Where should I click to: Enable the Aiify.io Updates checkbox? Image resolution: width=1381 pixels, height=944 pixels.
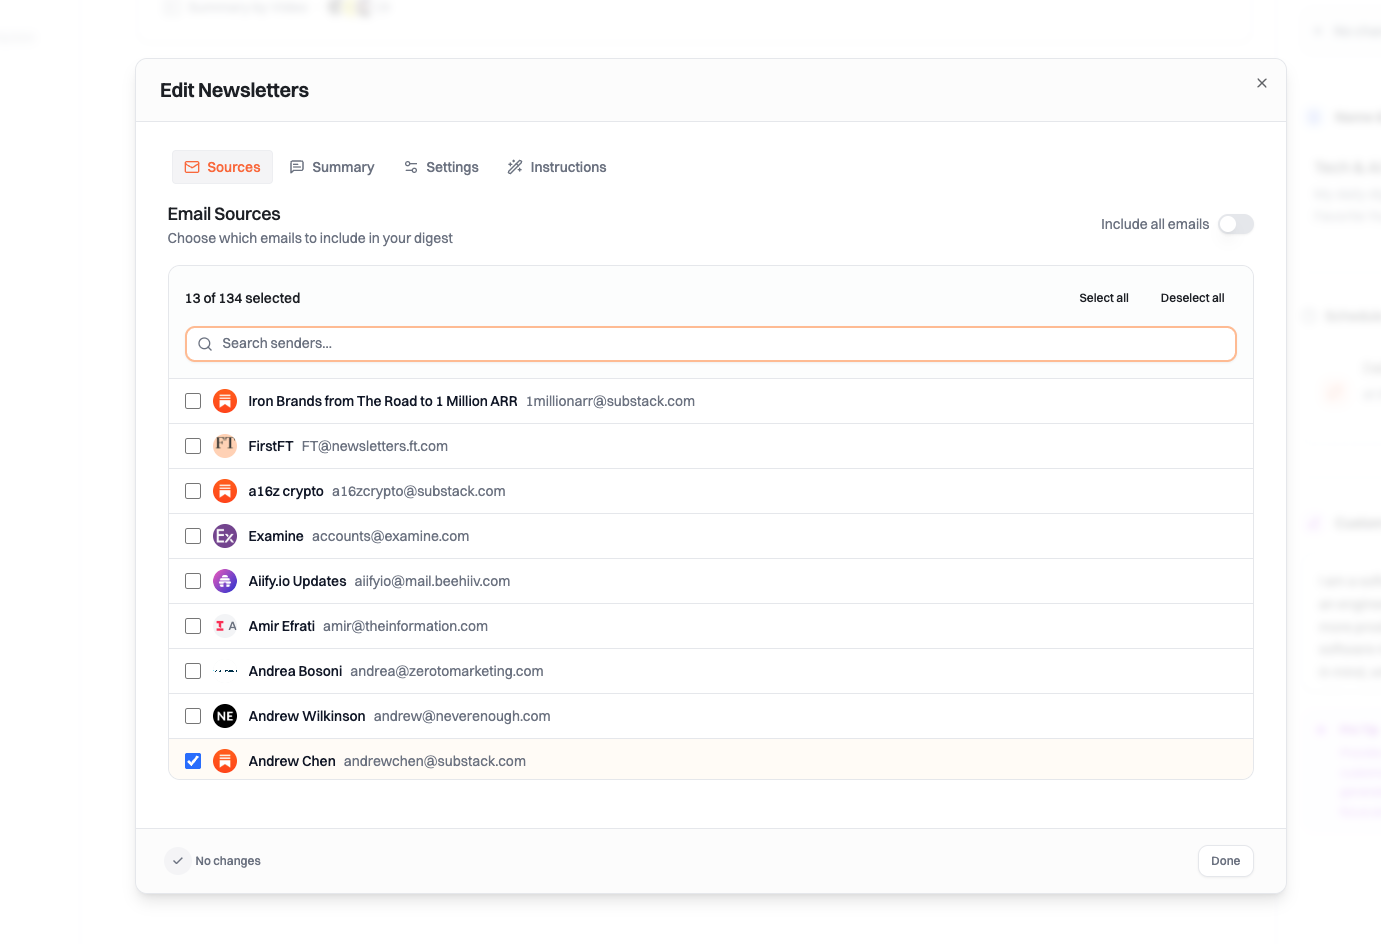coord(193,581)
